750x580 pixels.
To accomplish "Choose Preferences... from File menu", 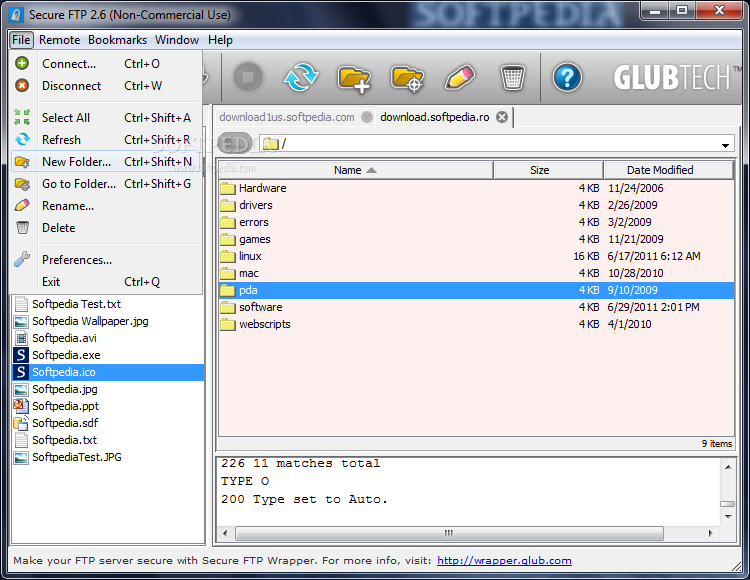I will 105,260.
